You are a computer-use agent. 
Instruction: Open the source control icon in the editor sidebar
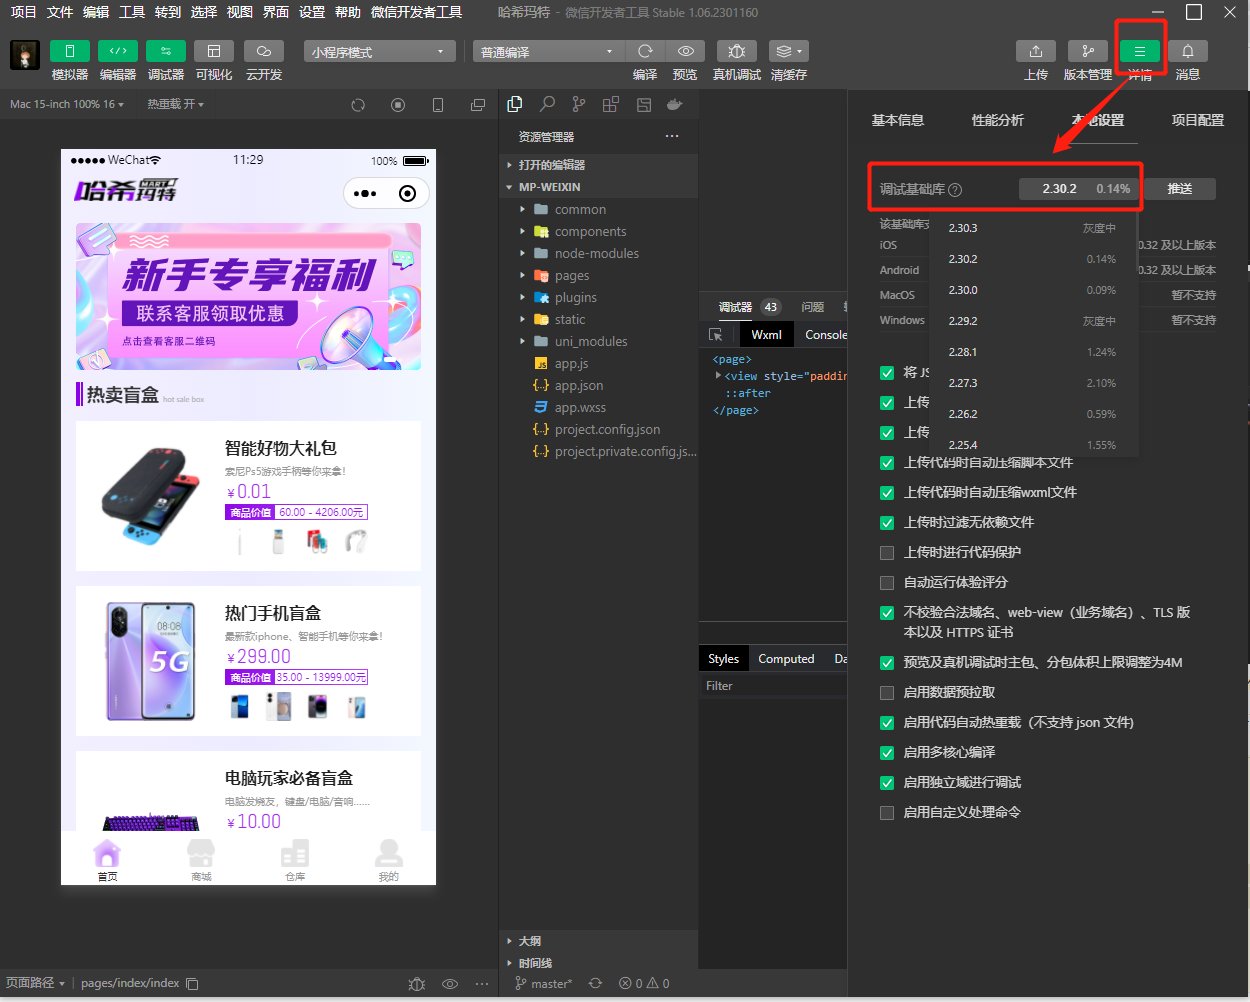click(579, 104)
